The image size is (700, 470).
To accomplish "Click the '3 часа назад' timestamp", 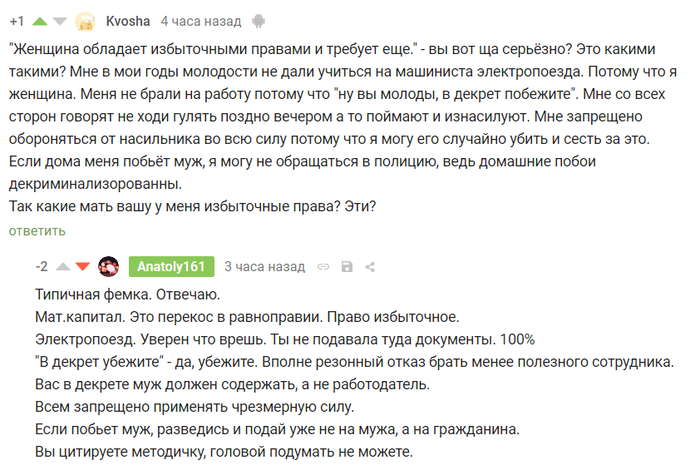I will [x=264, y=267].
